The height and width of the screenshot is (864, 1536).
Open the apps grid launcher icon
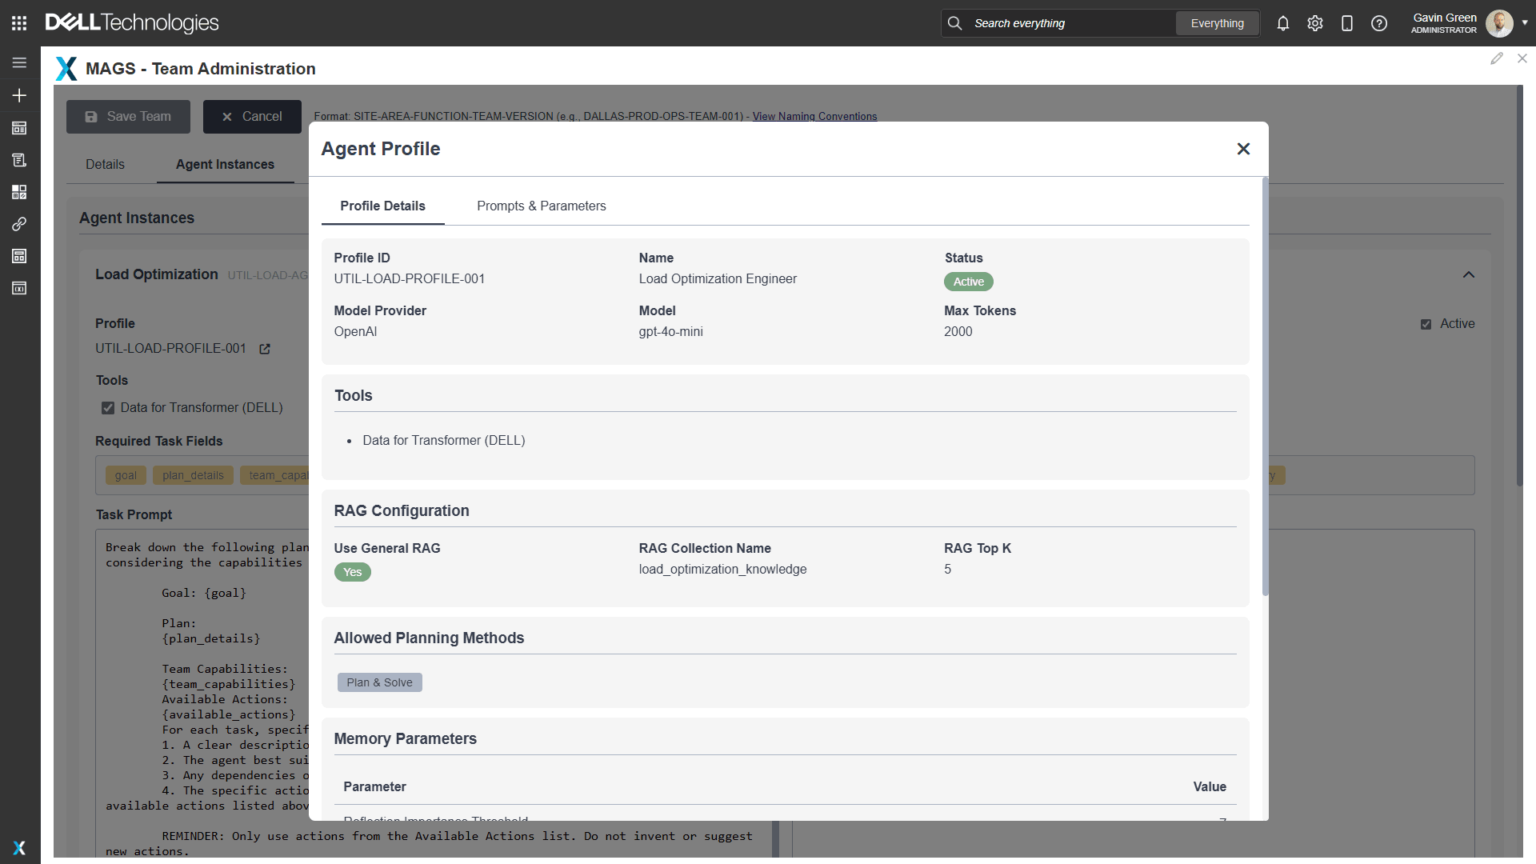coord(19,23)
